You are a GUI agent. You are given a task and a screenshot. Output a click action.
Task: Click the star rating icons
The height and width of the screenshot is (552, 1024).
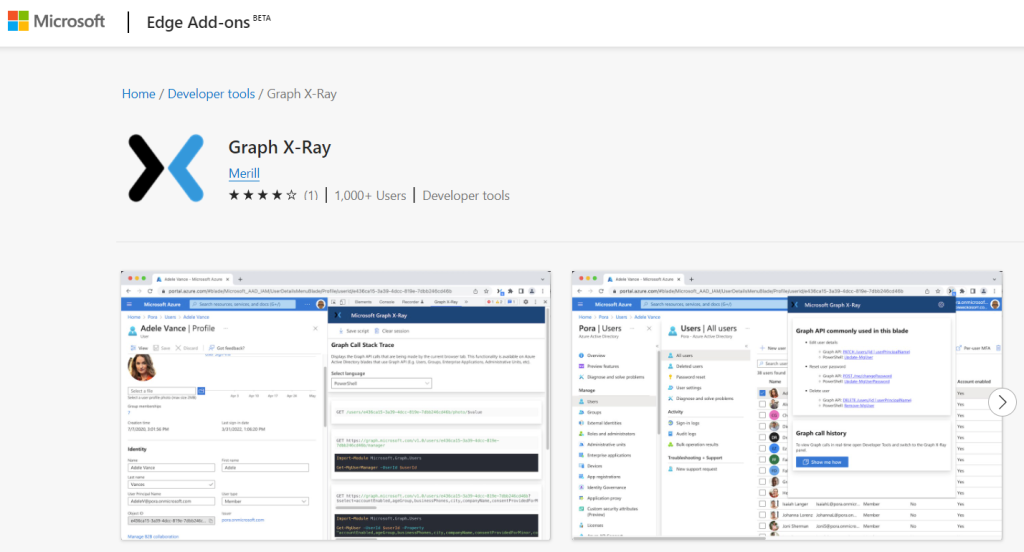pyautogui.click(x=263, y=195)
